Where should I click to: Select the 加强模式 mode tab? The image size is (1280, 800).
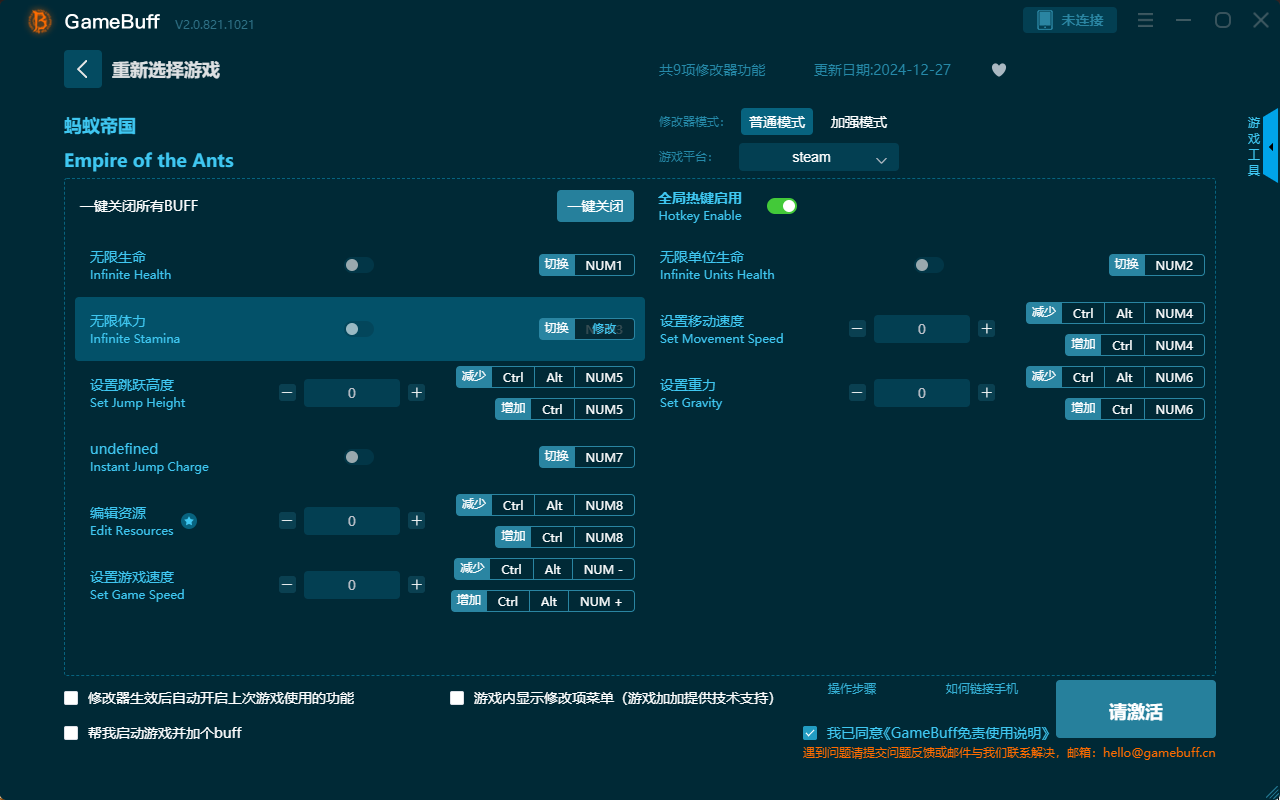pos(859,122)
